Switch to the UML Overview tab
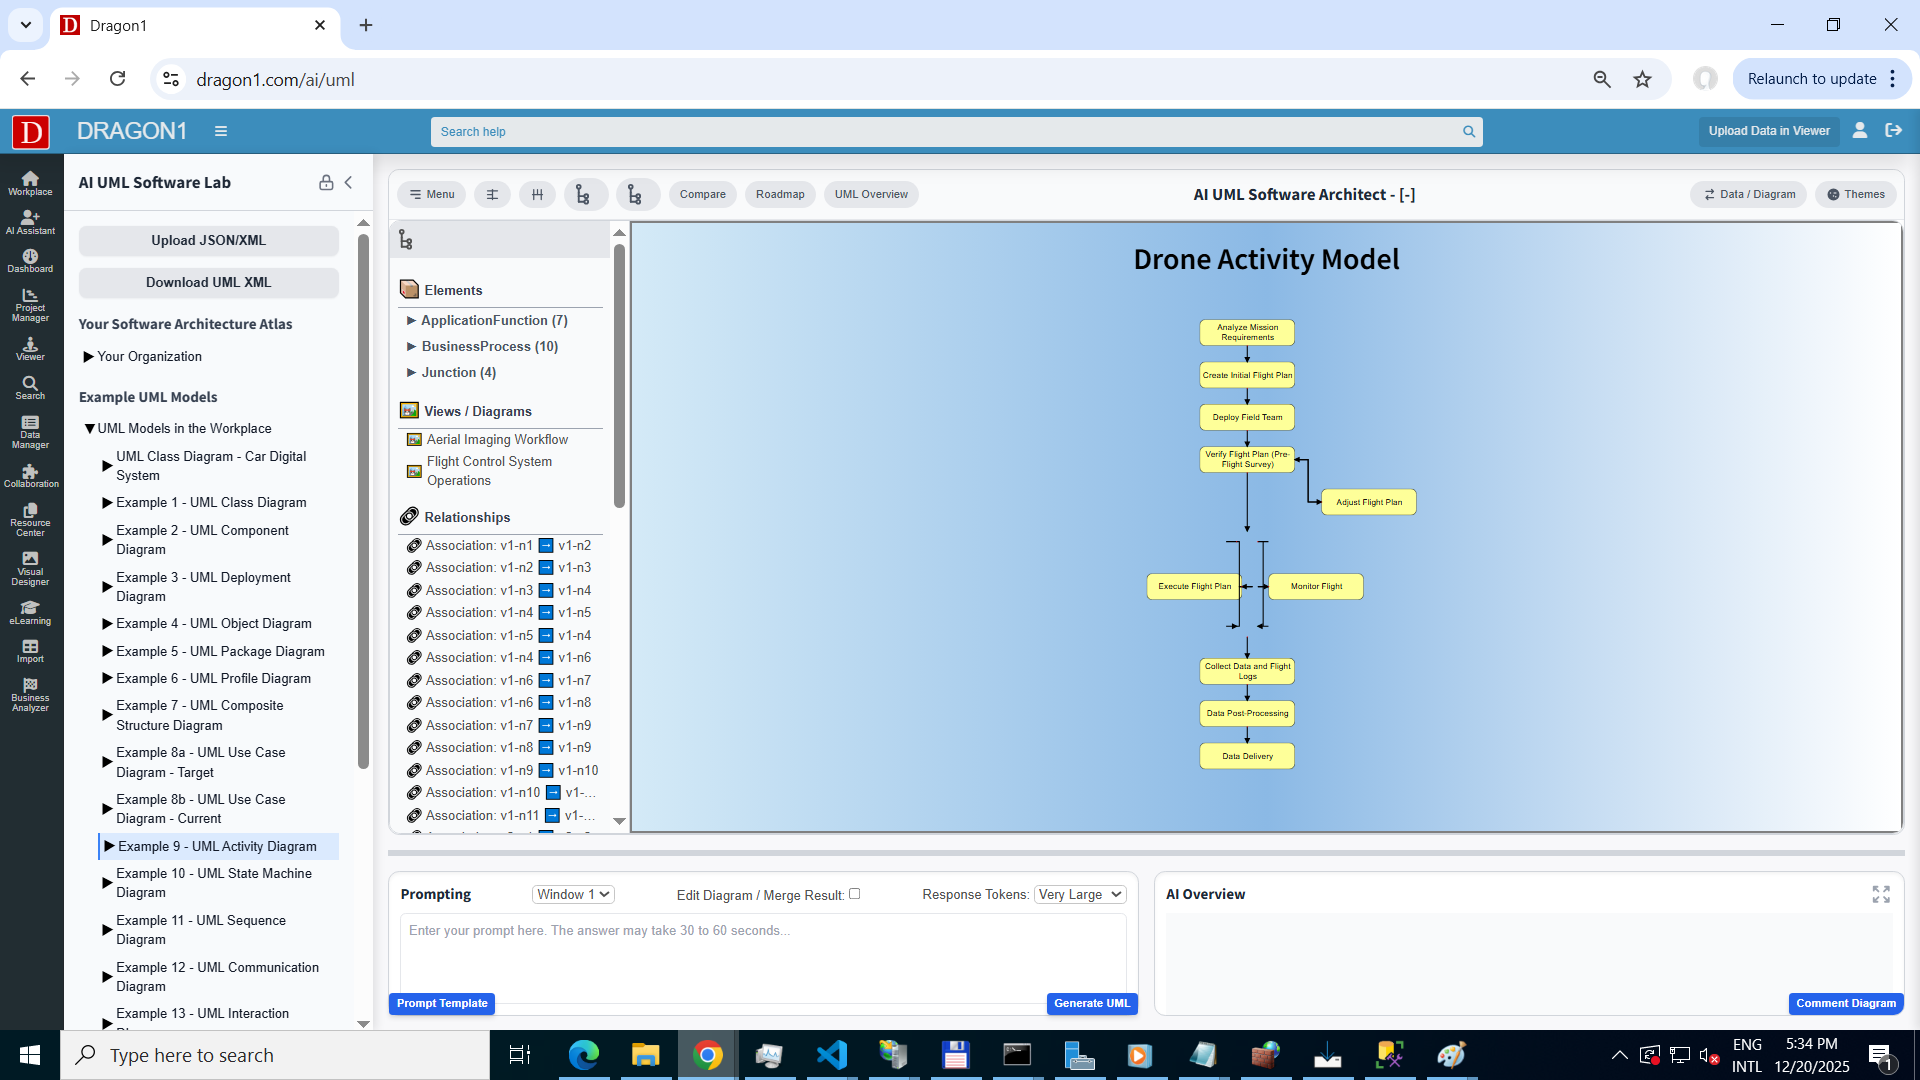The image size is (1920, 1080). [x=870, y=194]
